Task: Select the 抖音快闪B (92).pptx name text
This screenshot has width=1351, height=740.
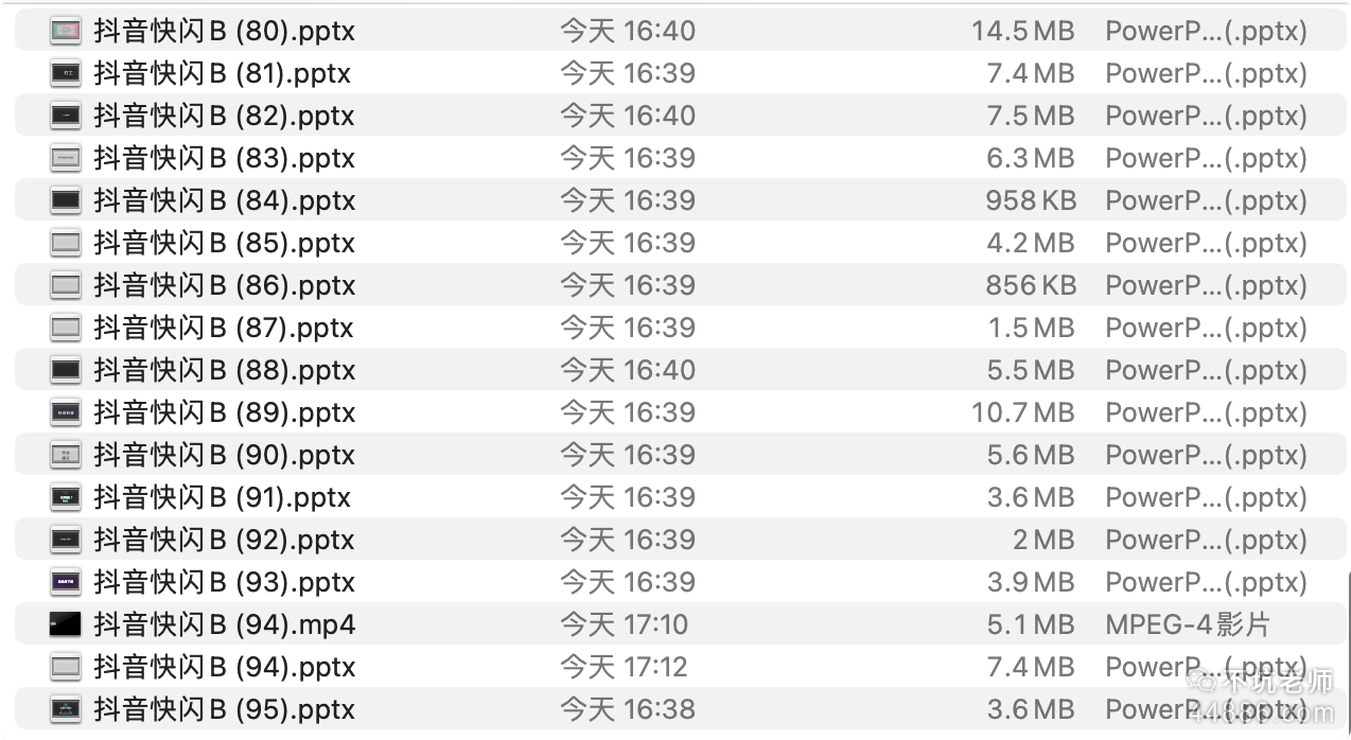Action: coord(224,540)
